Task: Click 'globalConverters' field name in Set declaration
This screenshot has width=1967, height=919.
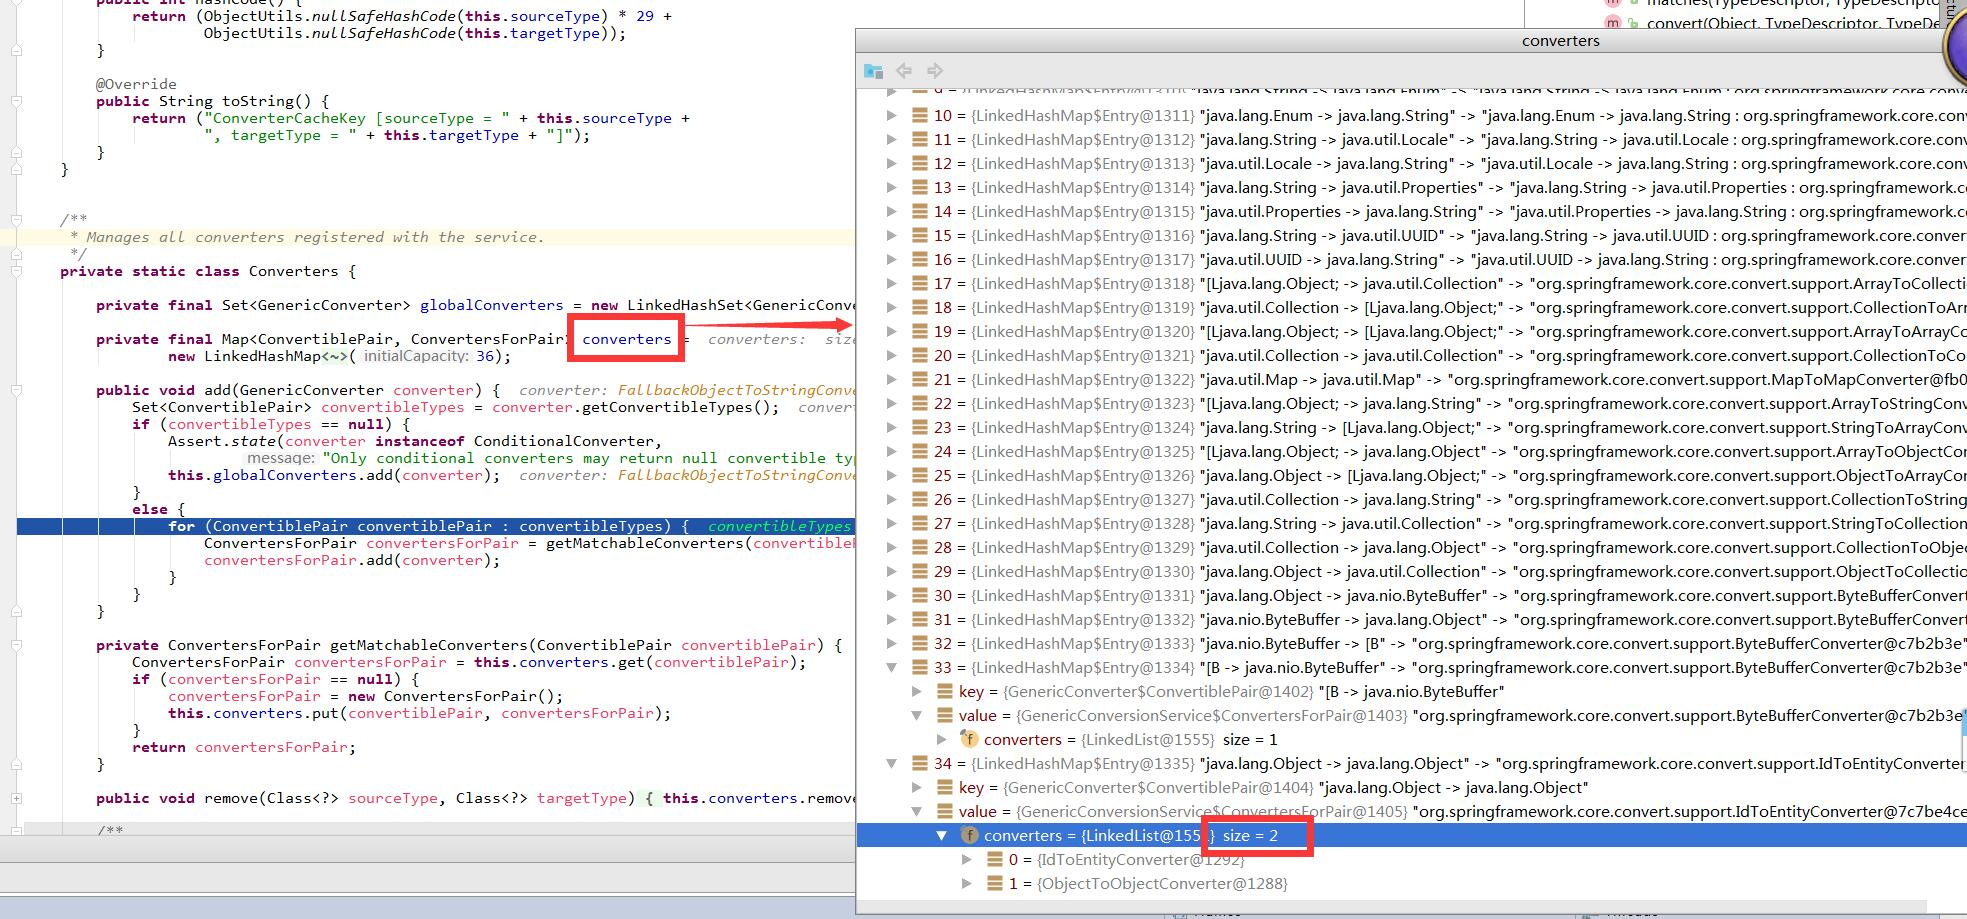Action: click(x=491, y=305)
